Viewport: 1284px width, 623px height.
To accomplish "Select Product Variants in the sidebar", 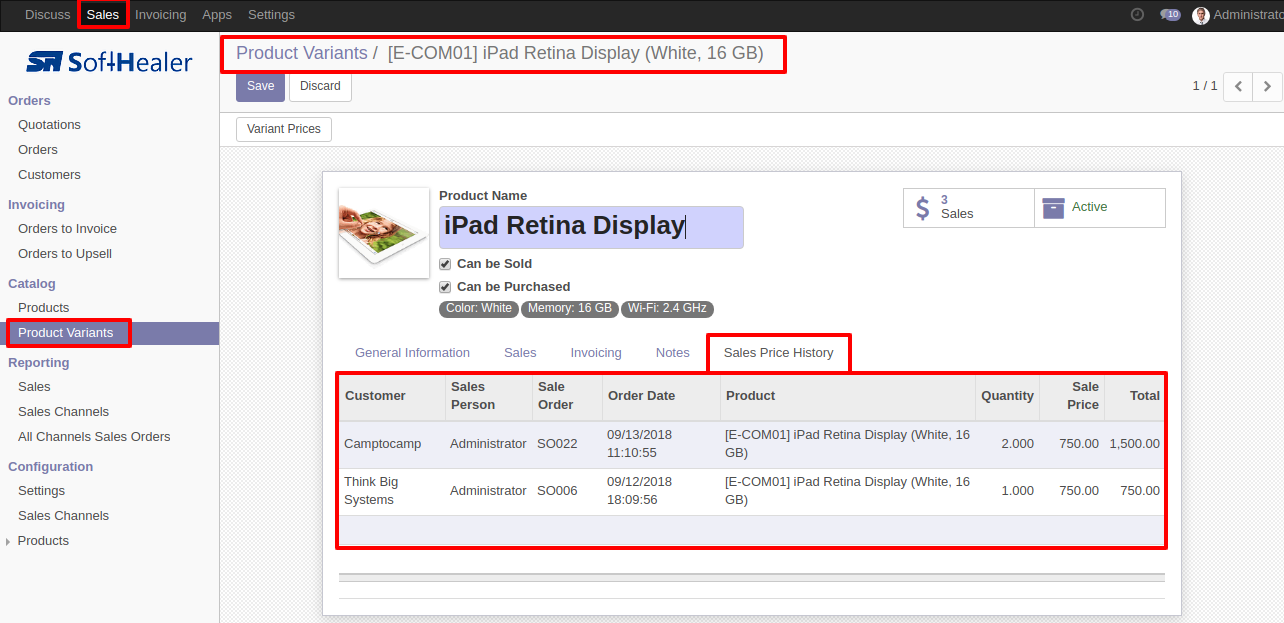I will tap(66, 333).
